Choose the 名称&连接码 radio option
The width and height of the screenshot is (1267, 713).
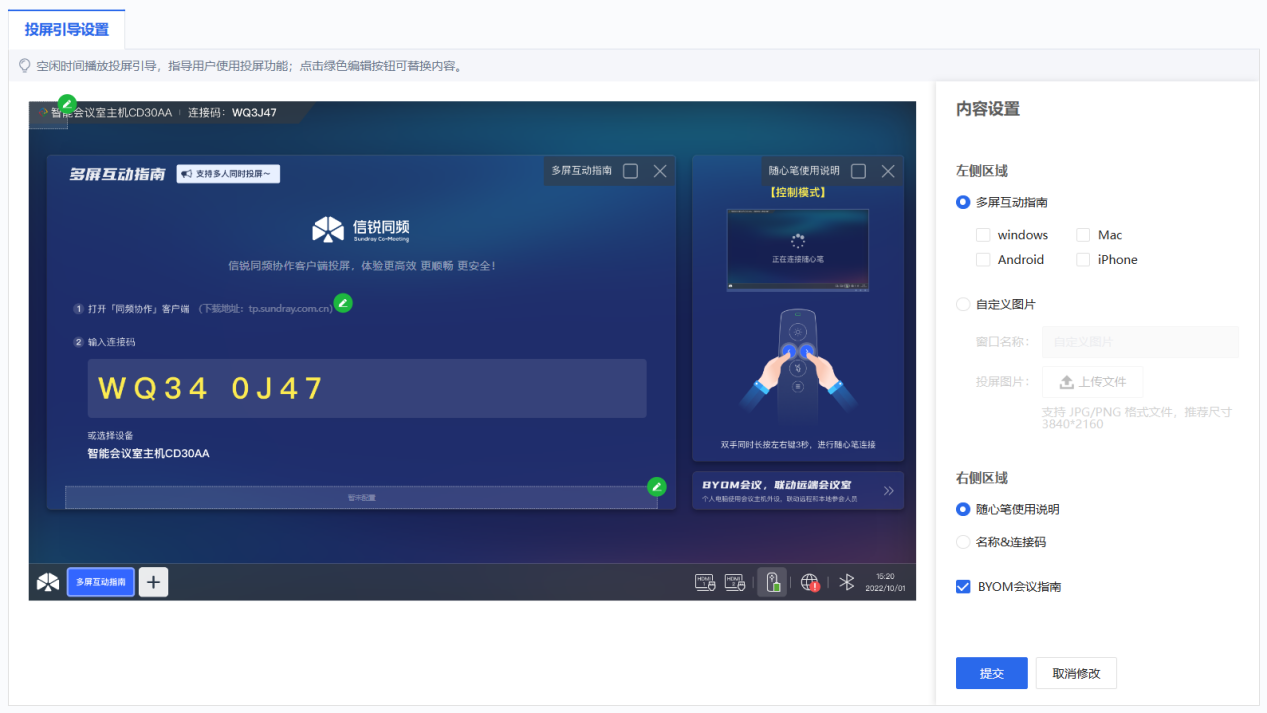[x=963, y=542]
